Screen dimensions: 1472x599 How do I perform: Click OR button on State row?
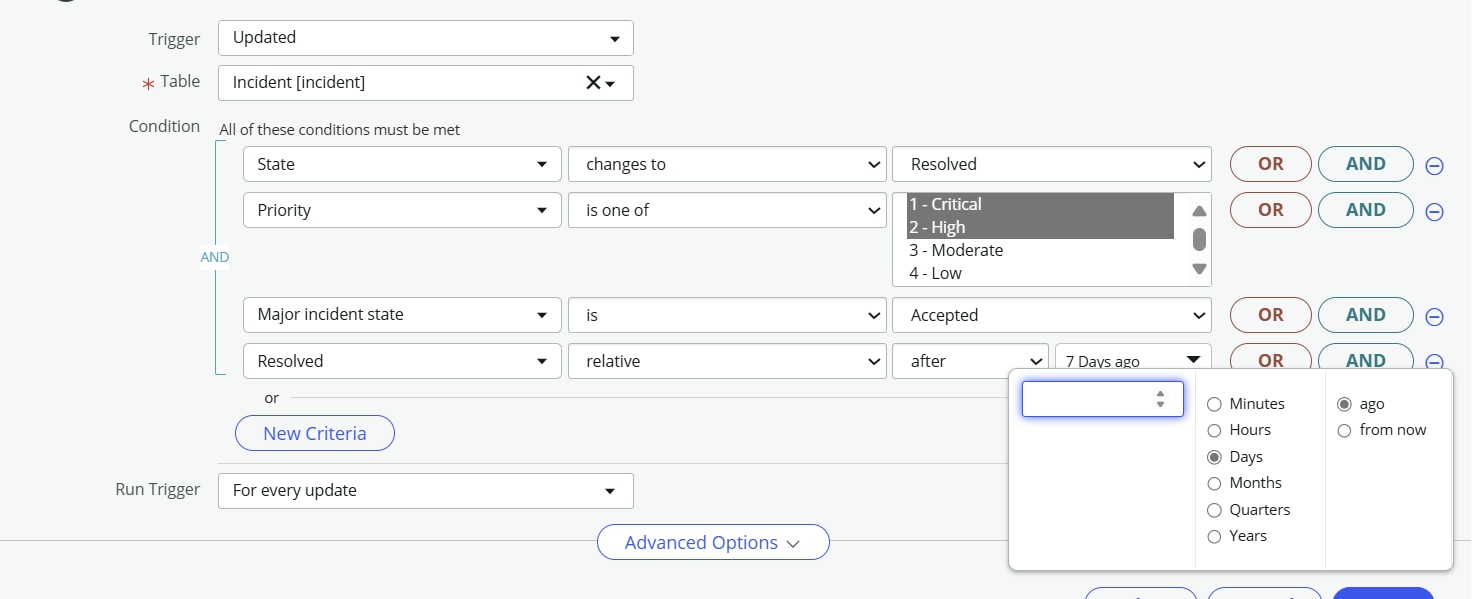(x=1270, y=164)
